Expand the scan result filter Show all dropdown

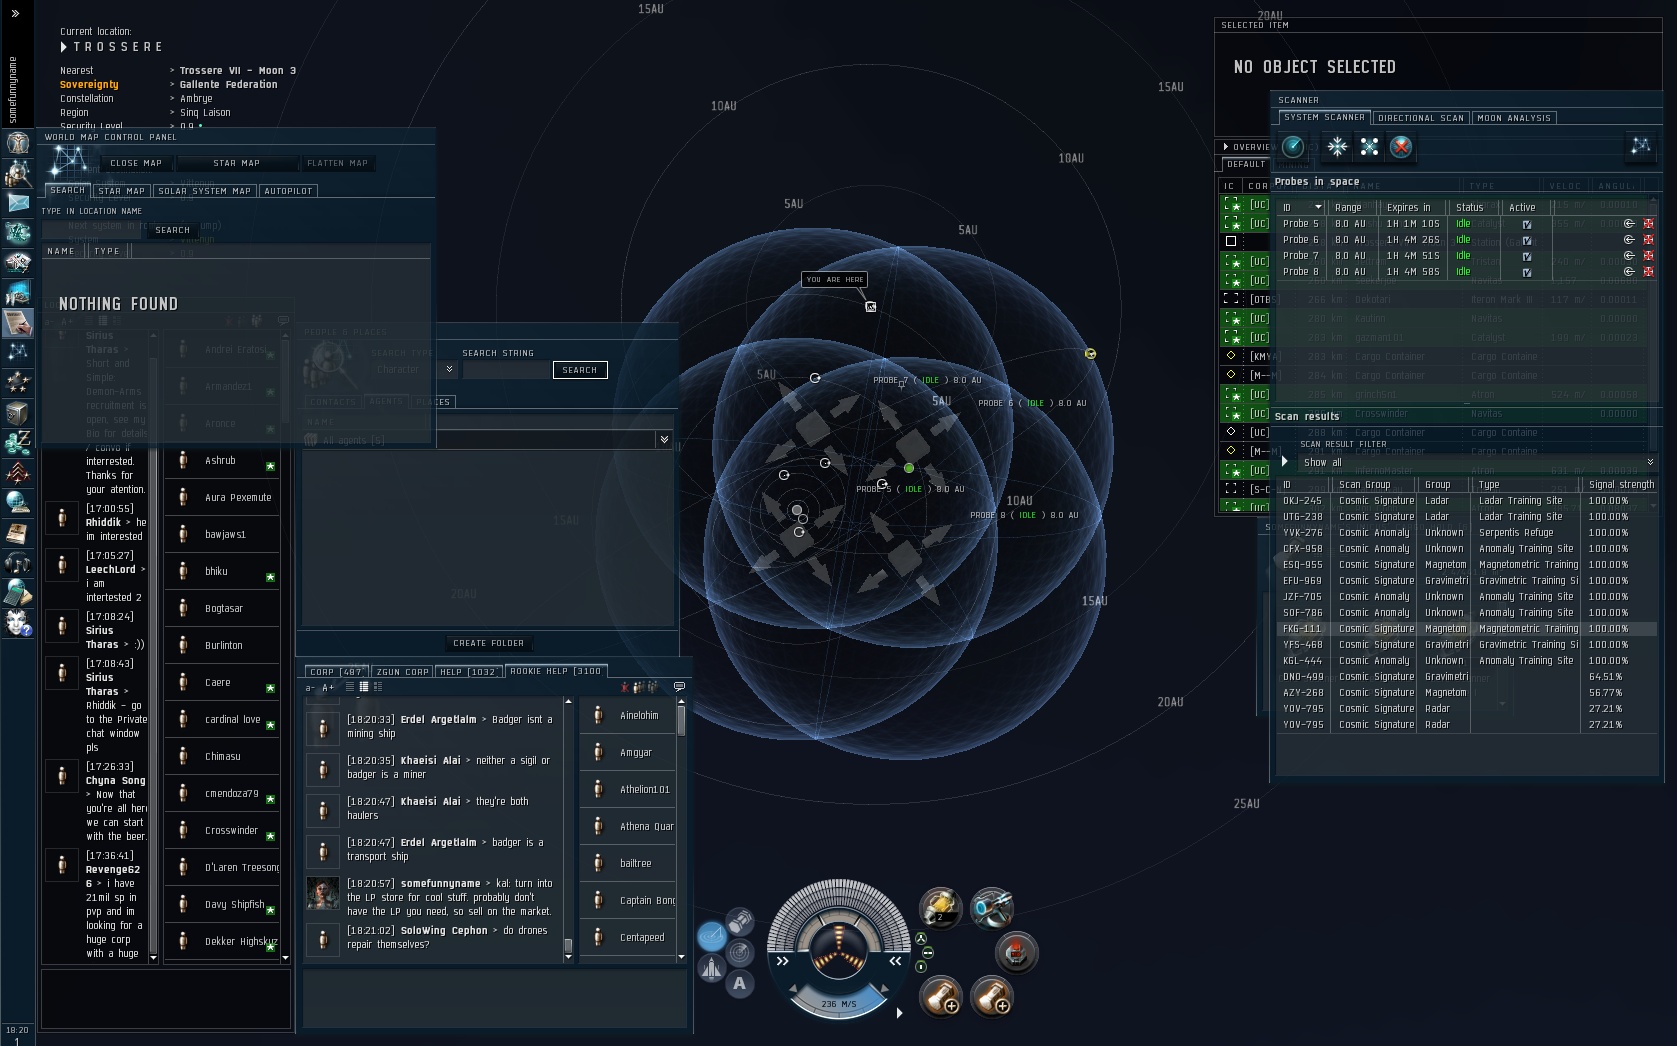pos(1650,462)
